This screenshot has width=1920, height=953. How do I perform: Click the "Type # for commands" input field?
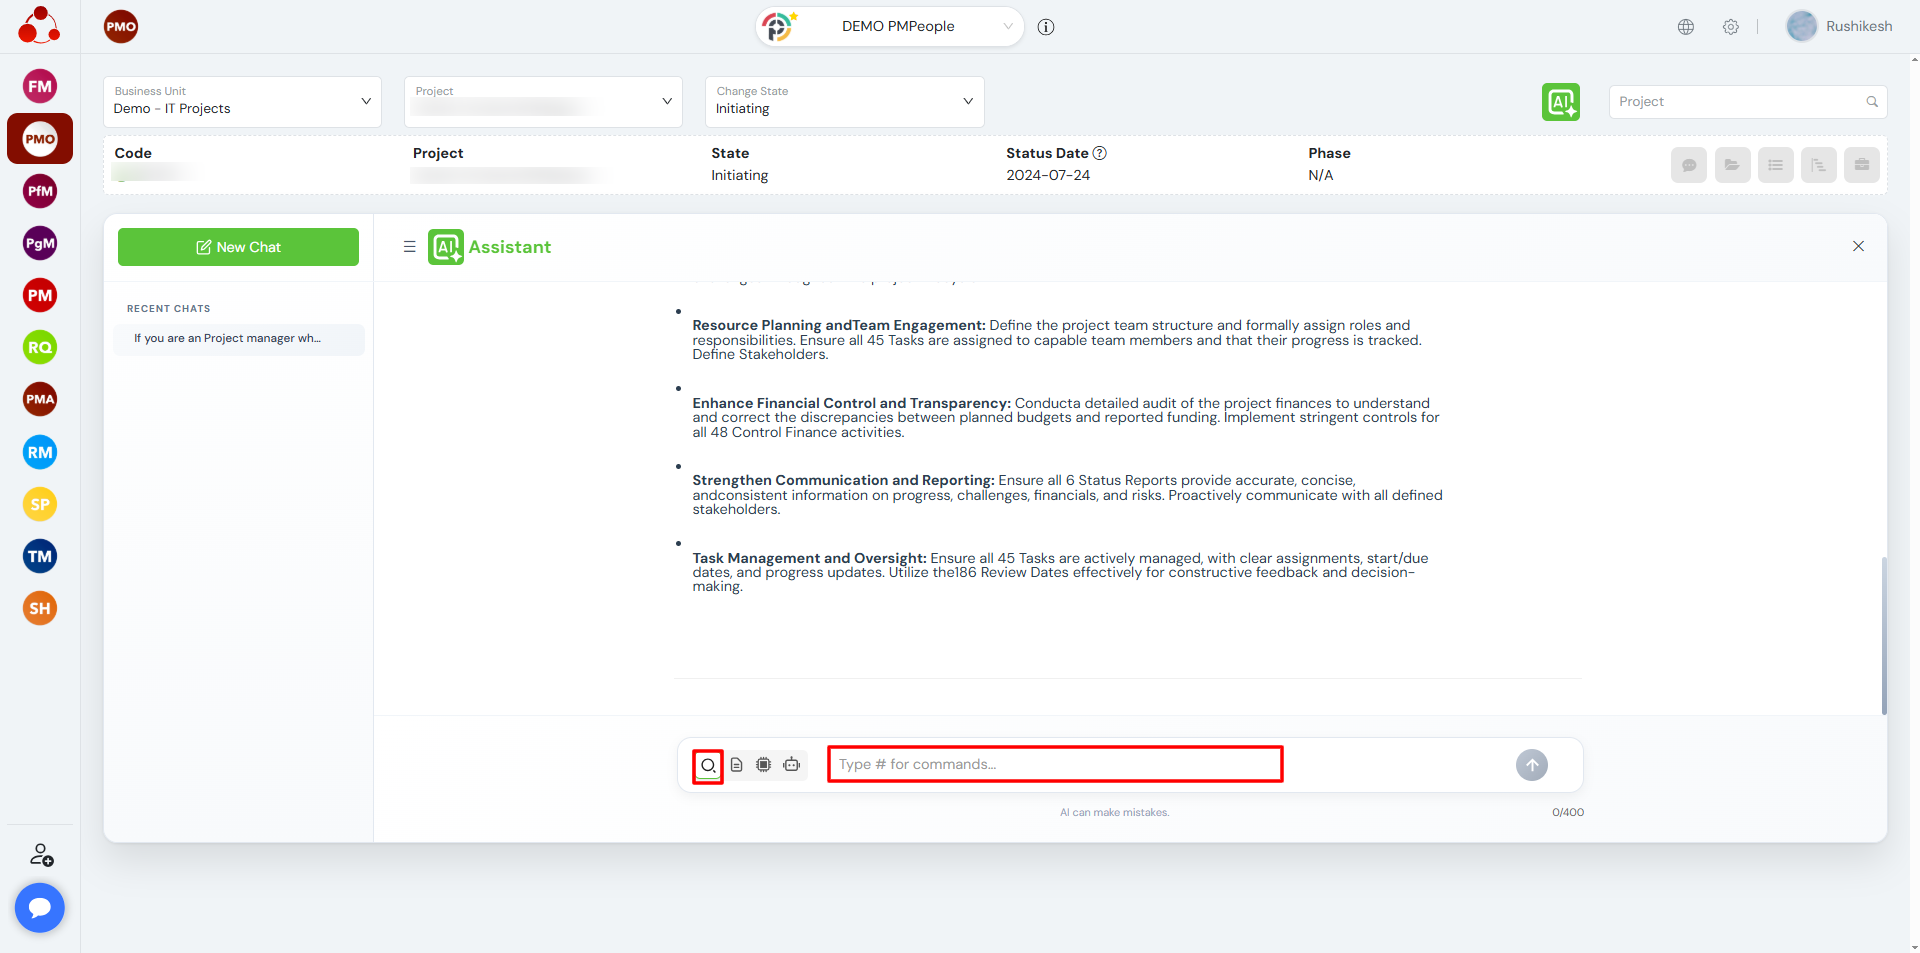(1054, 765)
